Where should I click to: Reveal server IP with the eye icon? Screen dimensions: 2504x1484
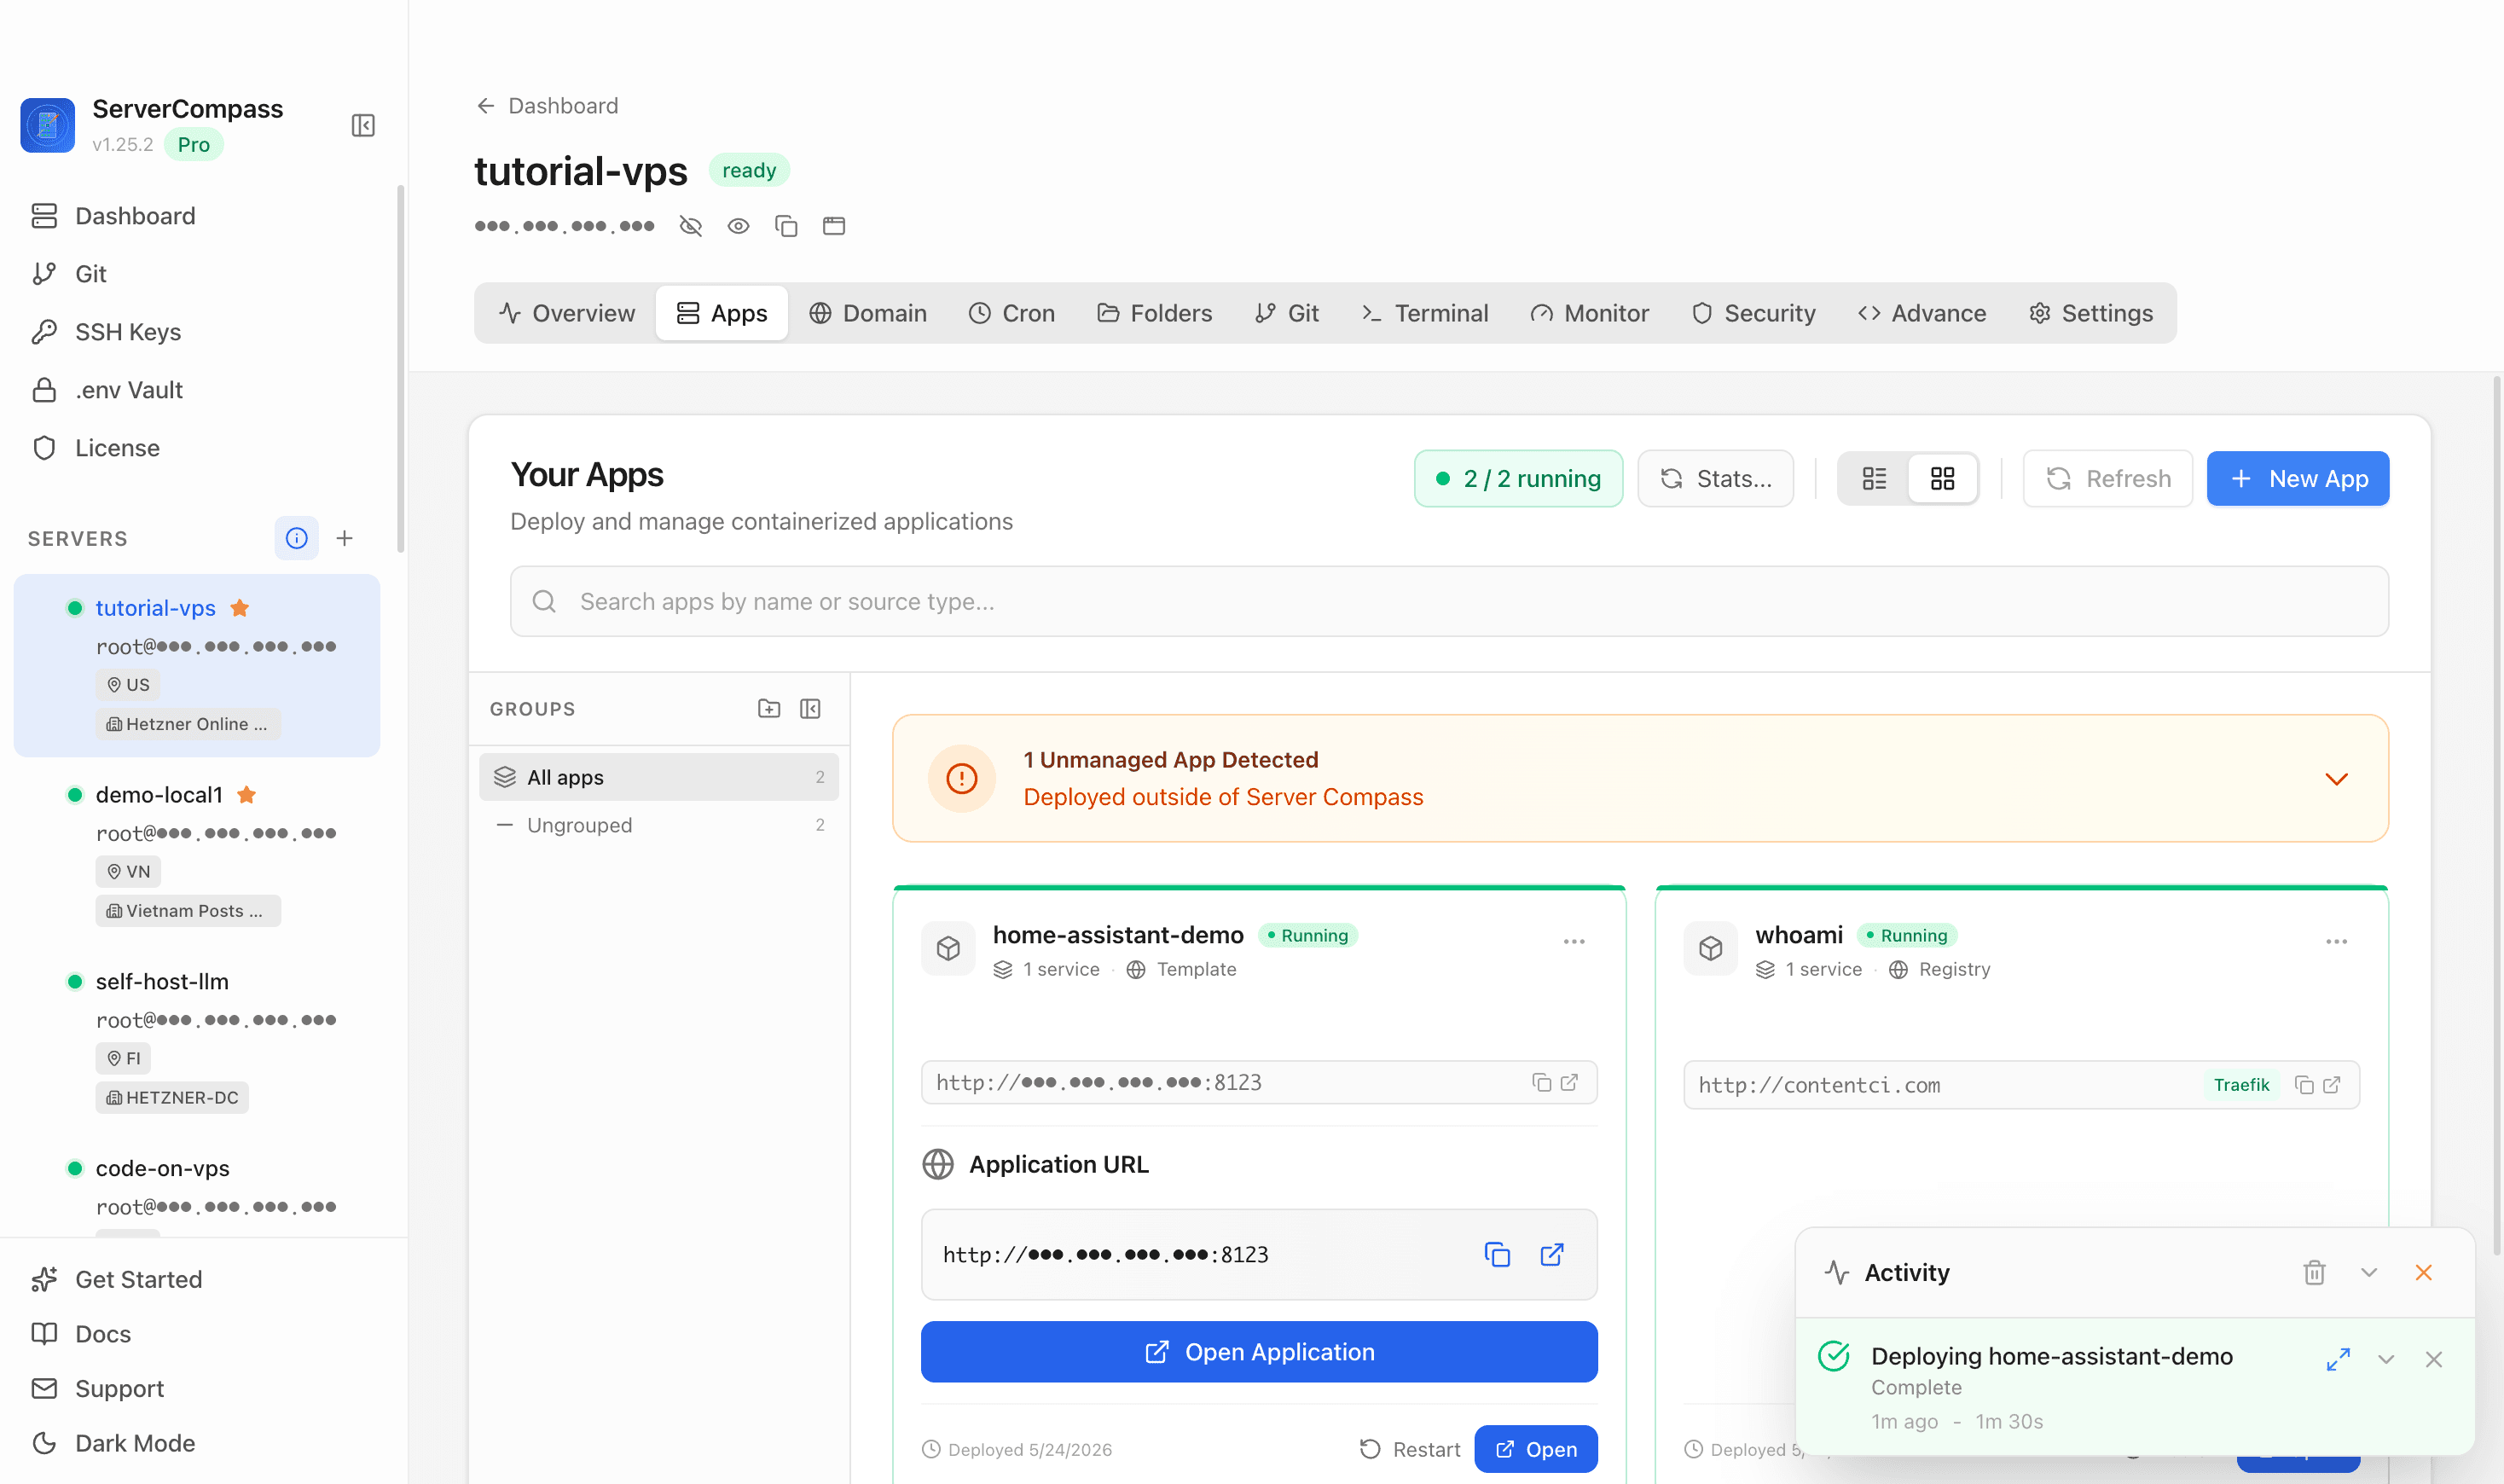pos(738,226)
